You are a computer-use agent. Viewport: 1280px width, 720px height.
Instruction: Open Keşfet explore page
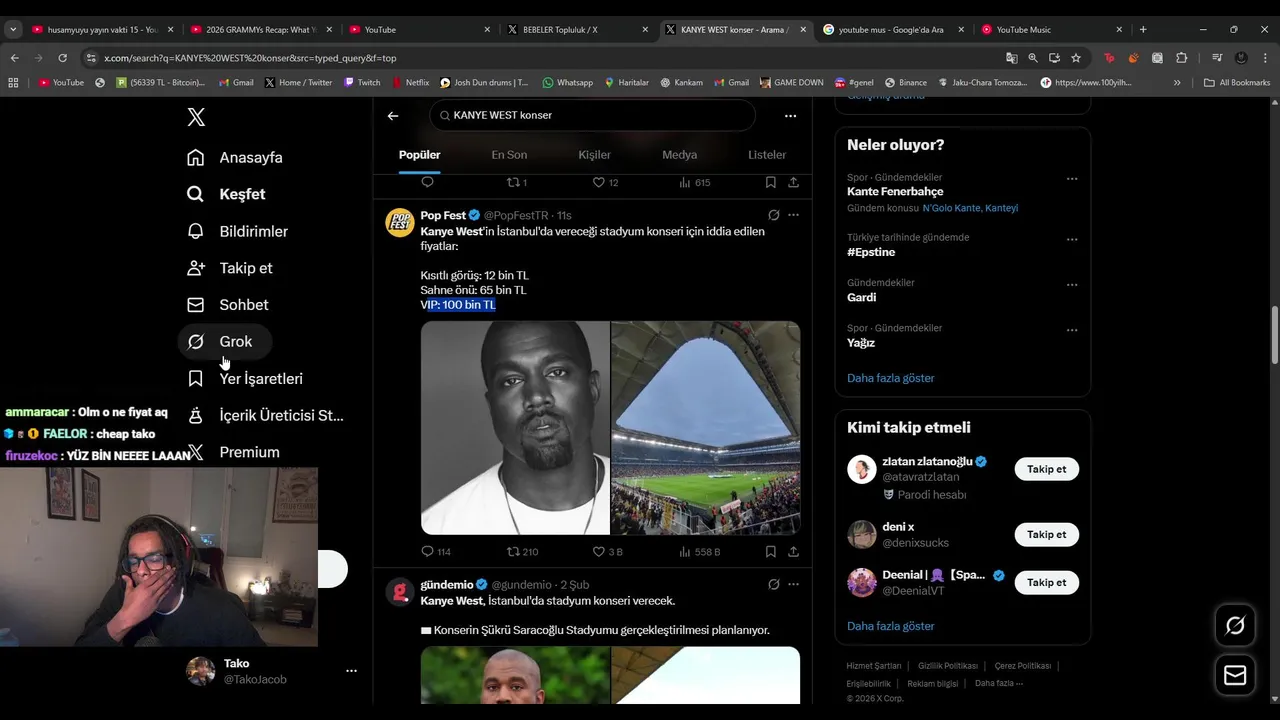click(226, 194)
